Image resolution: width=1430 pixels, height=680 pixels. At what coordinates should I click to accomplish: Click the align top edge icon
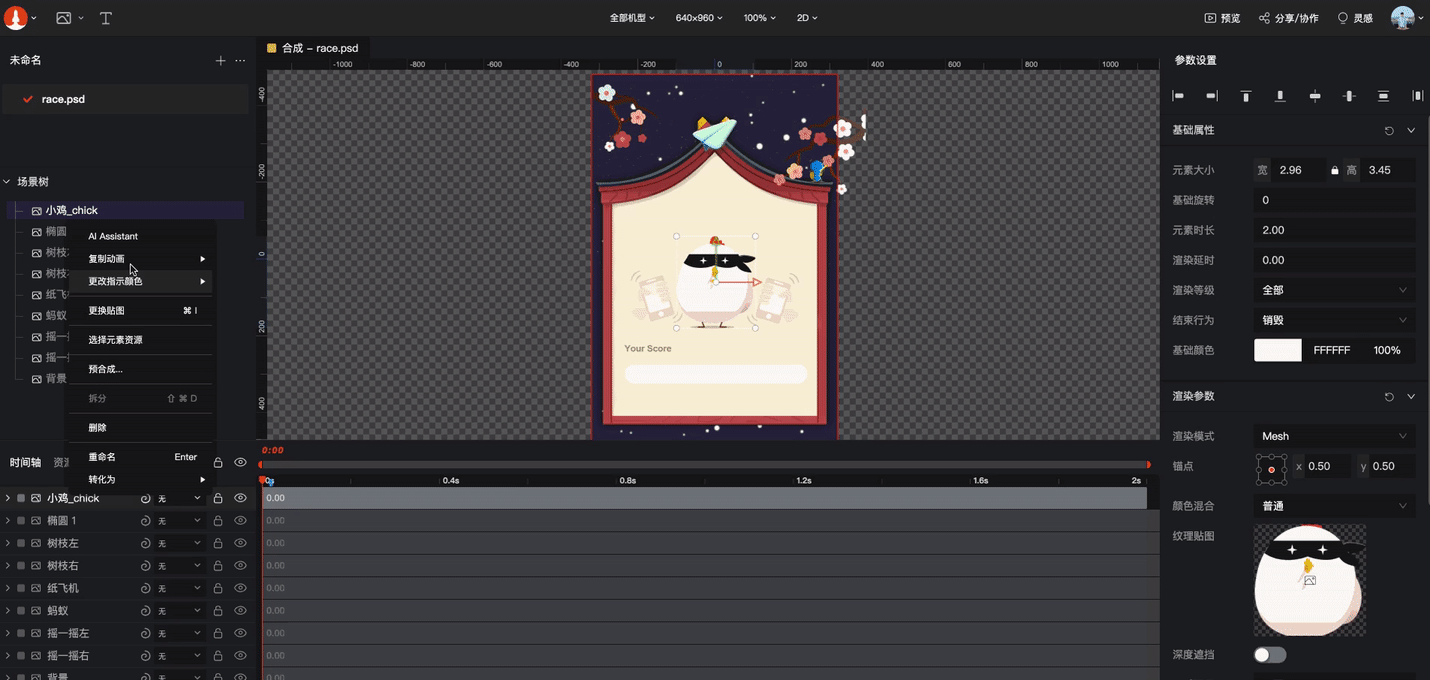pyautogui.click(x=1246, y=96)
